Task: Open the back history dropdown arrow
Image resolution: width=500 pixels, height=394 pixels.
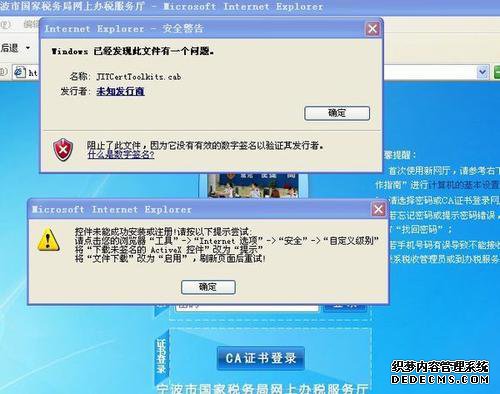Action: pyautogui.click(x=28, y=48)
